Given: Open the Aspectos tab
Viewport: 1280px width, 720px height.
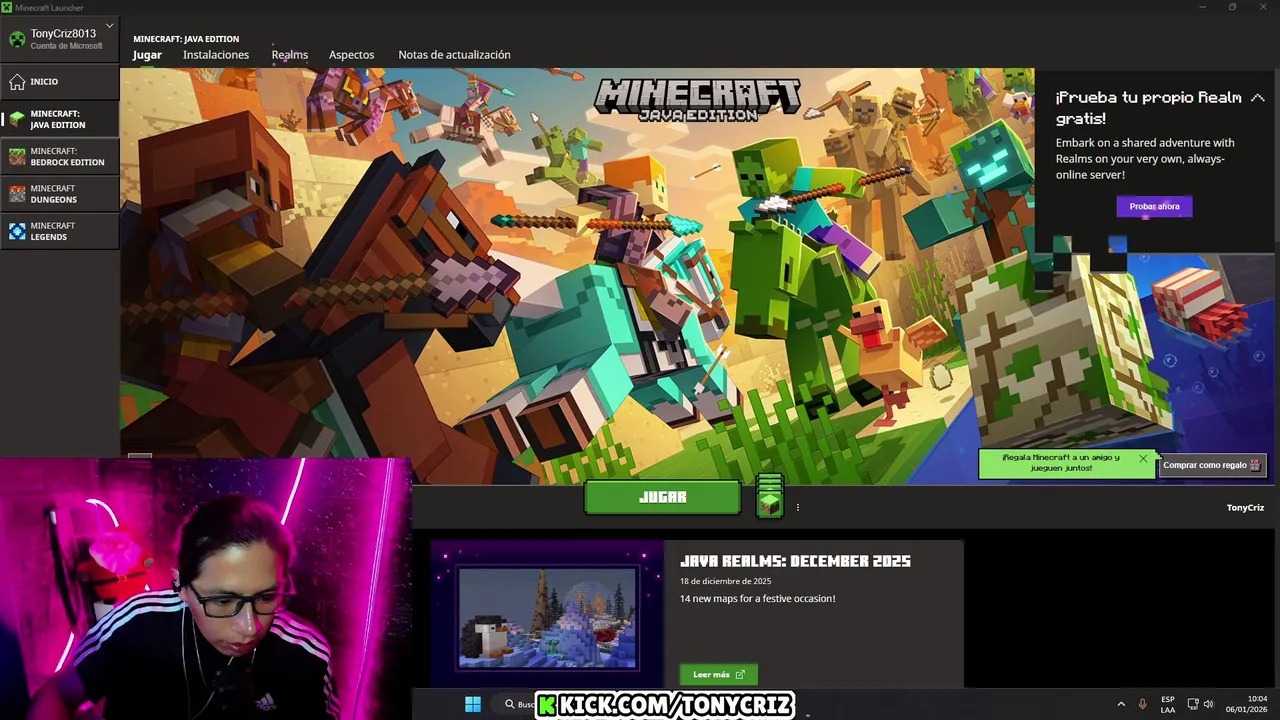Looking at the screenshot, I should pos(352,55).
